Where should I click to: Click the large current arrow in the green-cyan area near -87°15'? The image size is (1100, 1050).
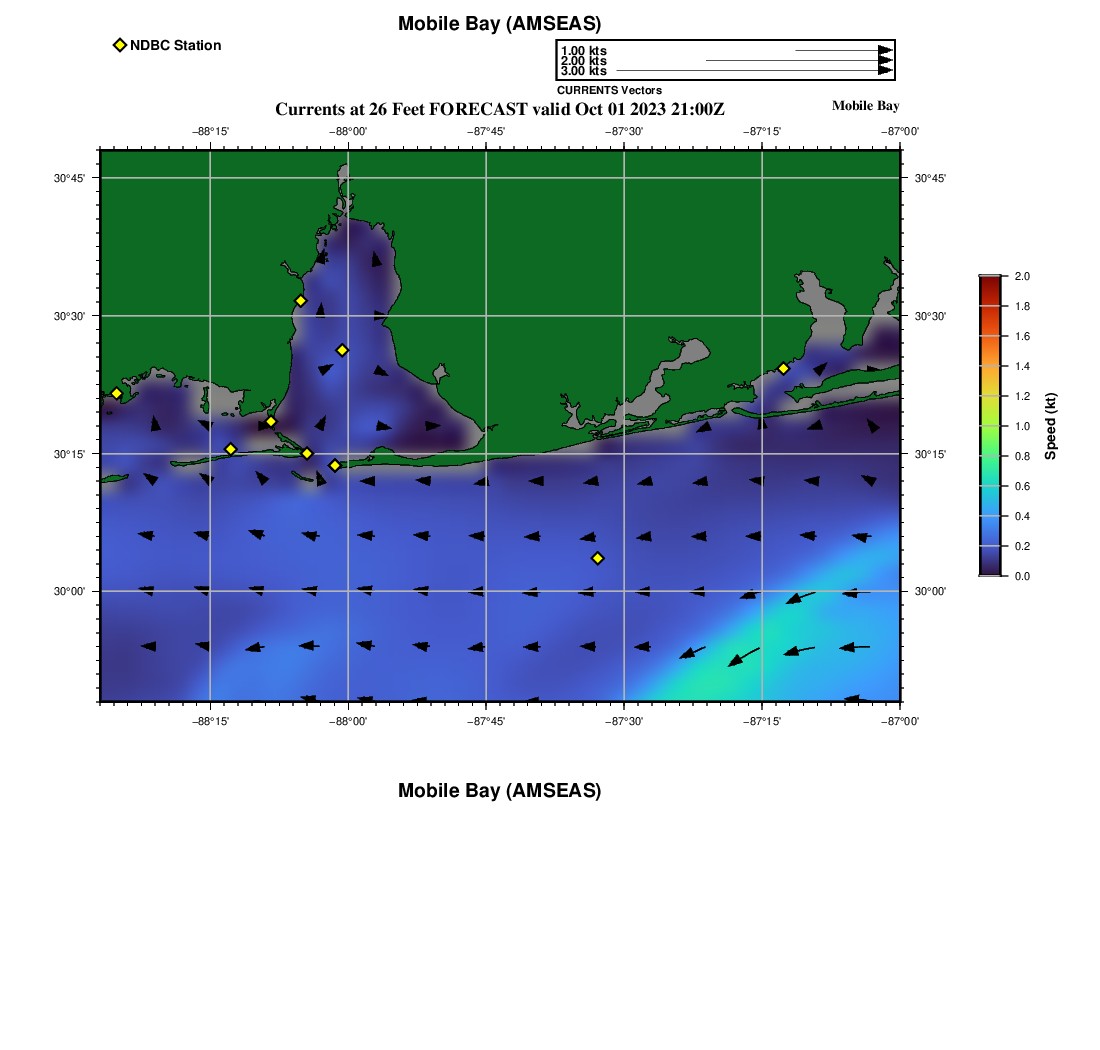[x=744, y=657]
